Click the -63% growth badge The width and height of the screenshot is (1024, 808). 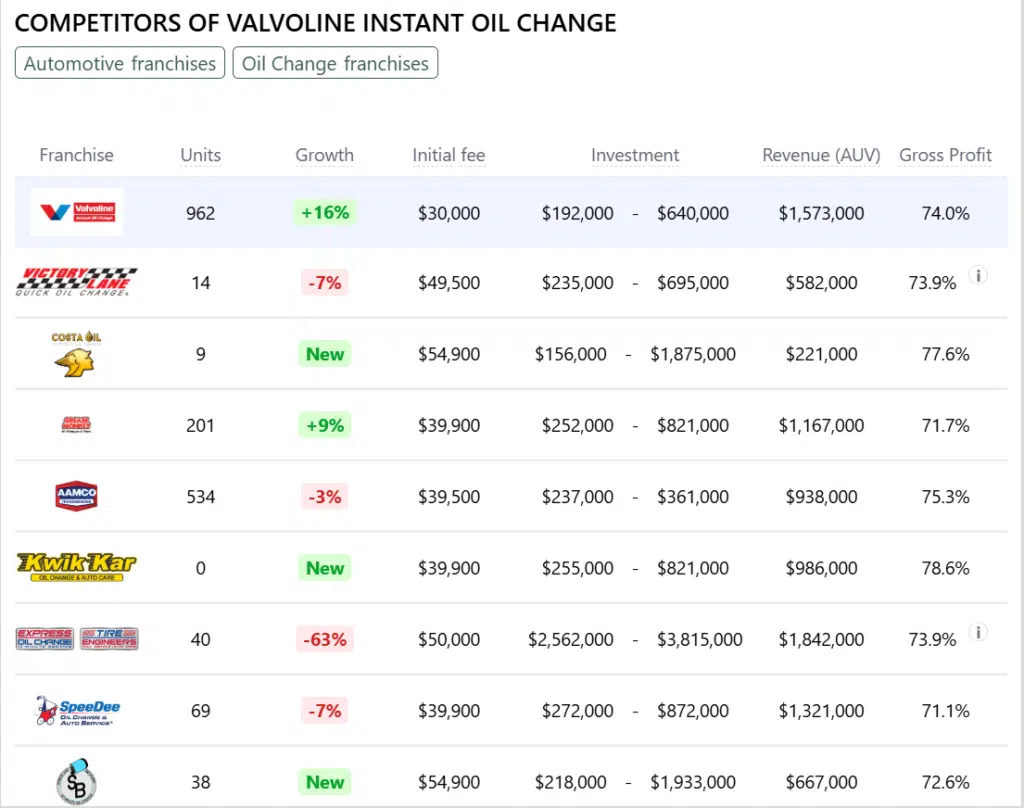324,639
